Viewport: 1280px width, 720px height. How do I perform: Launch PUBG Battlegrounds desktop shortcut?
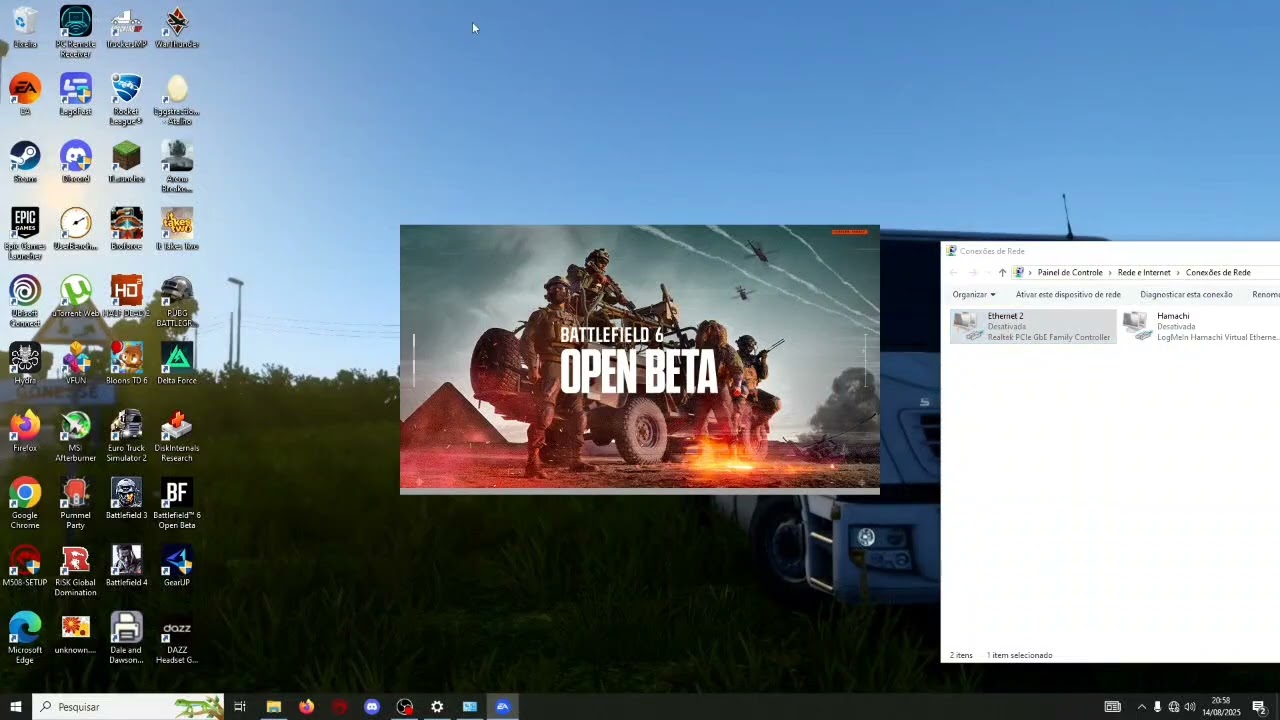point(177,301)
